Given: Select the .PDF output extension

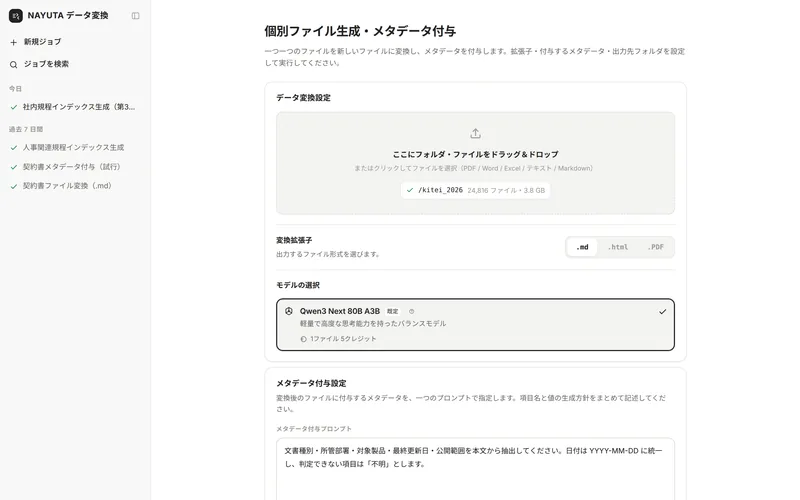Looking at the screenshot, I should click(655, 247).
